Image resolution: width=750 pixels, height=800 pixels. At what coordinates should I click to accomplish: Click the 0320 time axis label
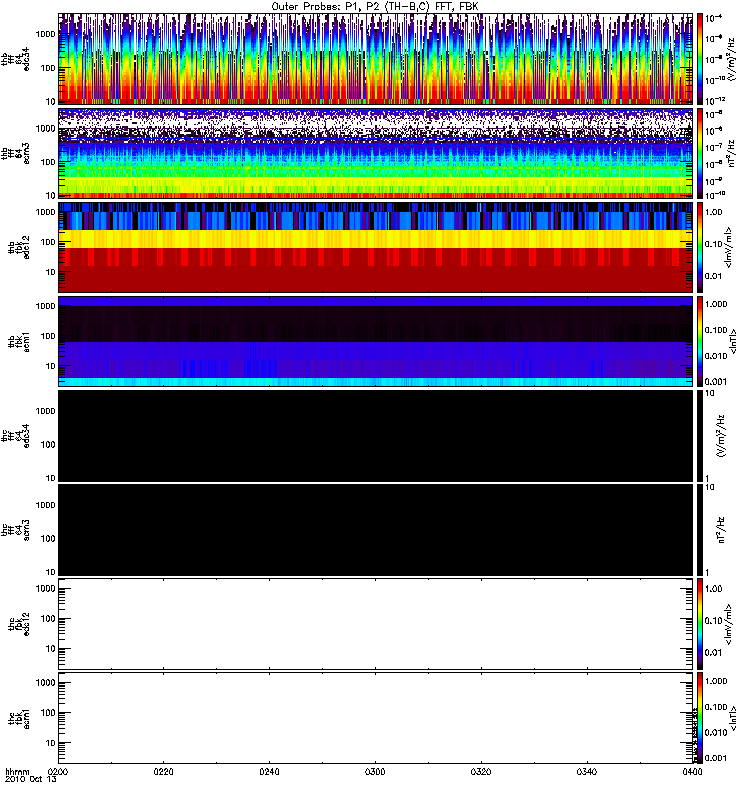[481, 771]
